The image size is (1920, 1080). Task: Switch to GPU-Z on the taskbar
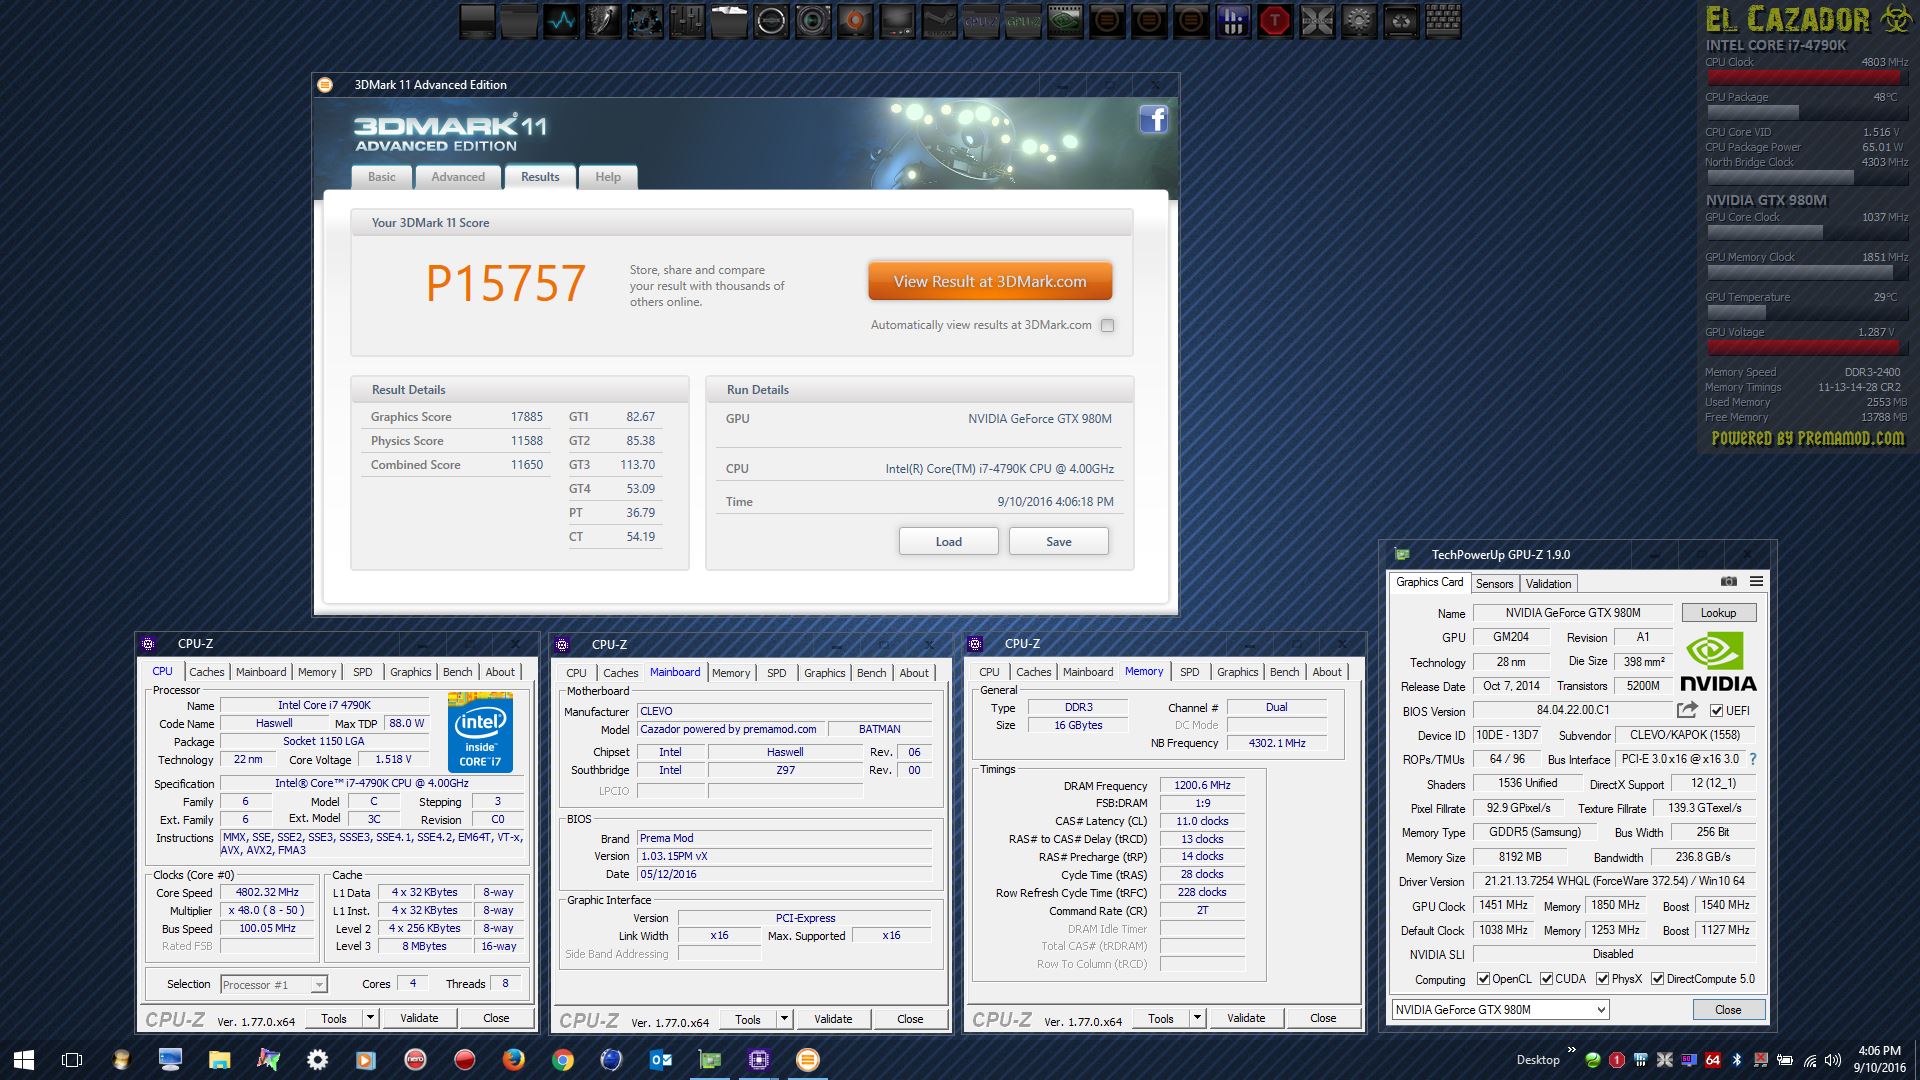click(709, 1060)
